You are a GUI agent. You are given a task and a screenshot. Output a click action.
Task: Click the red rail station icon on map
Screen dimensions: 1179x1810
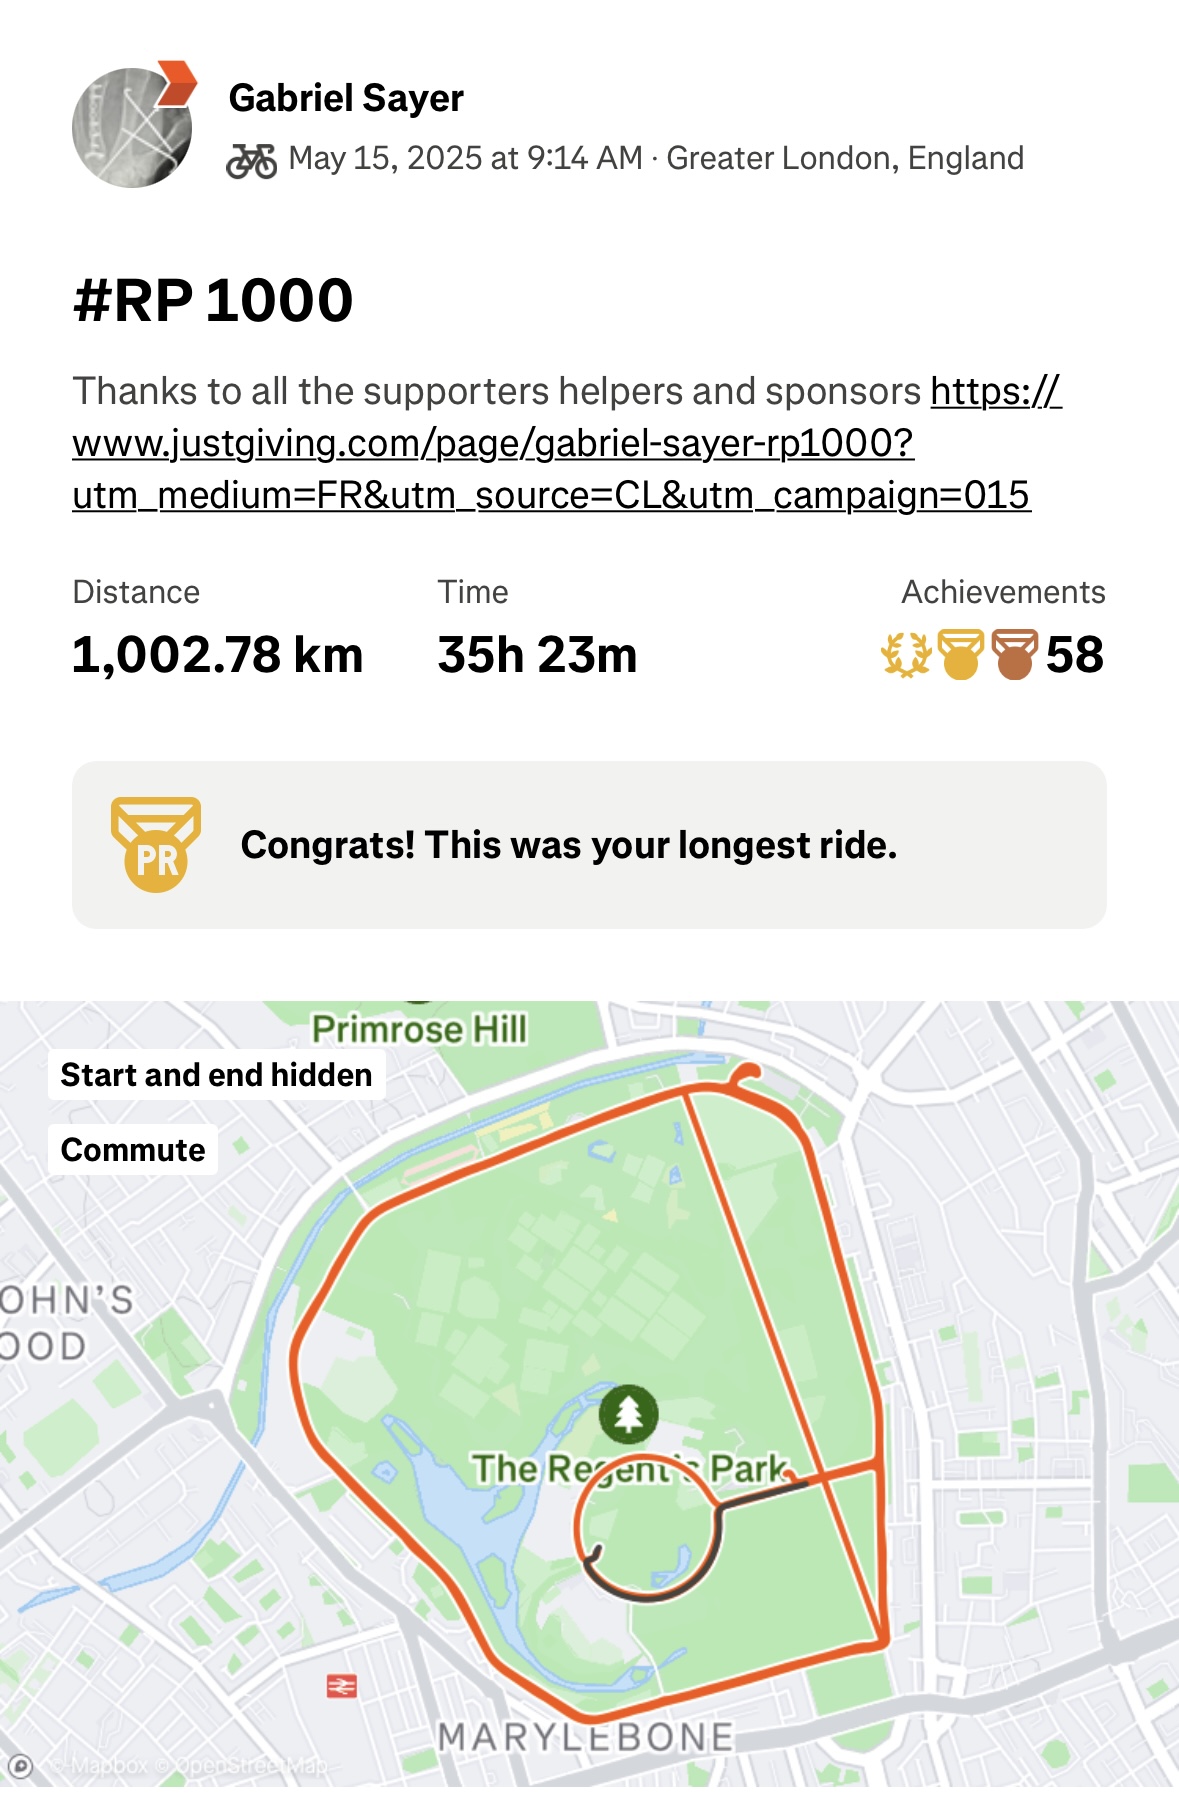pyautogui.click(x=342, y=1687)
